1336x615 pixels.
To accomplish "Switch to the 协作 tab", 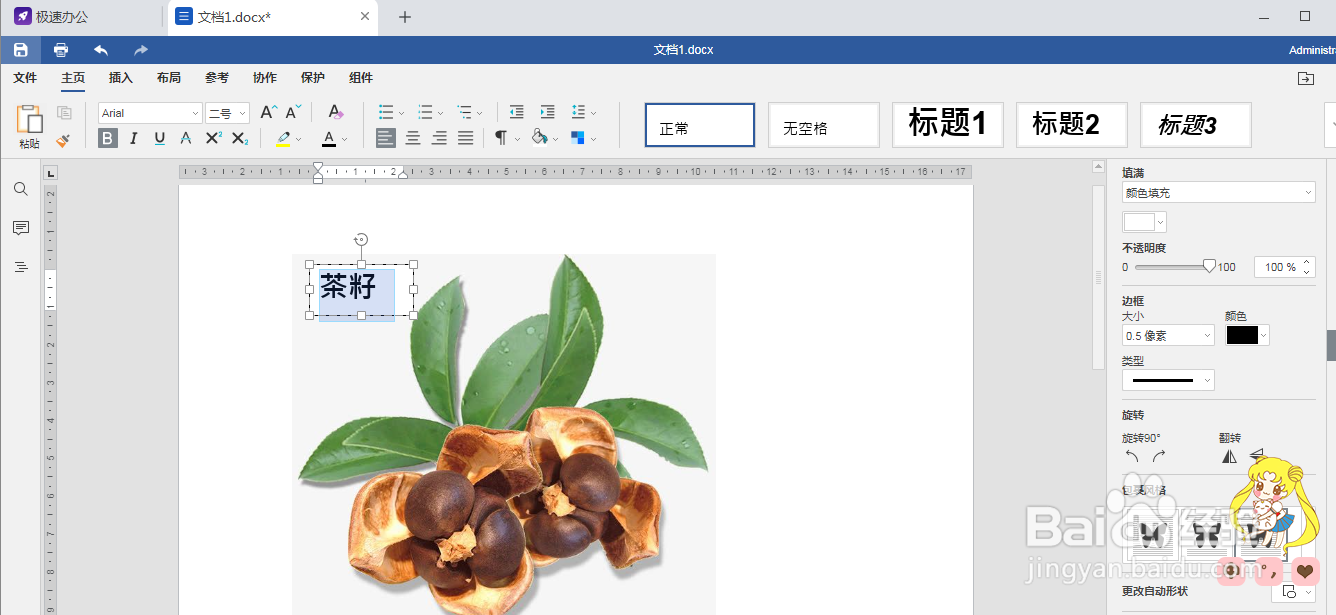I will coord(265,78).
